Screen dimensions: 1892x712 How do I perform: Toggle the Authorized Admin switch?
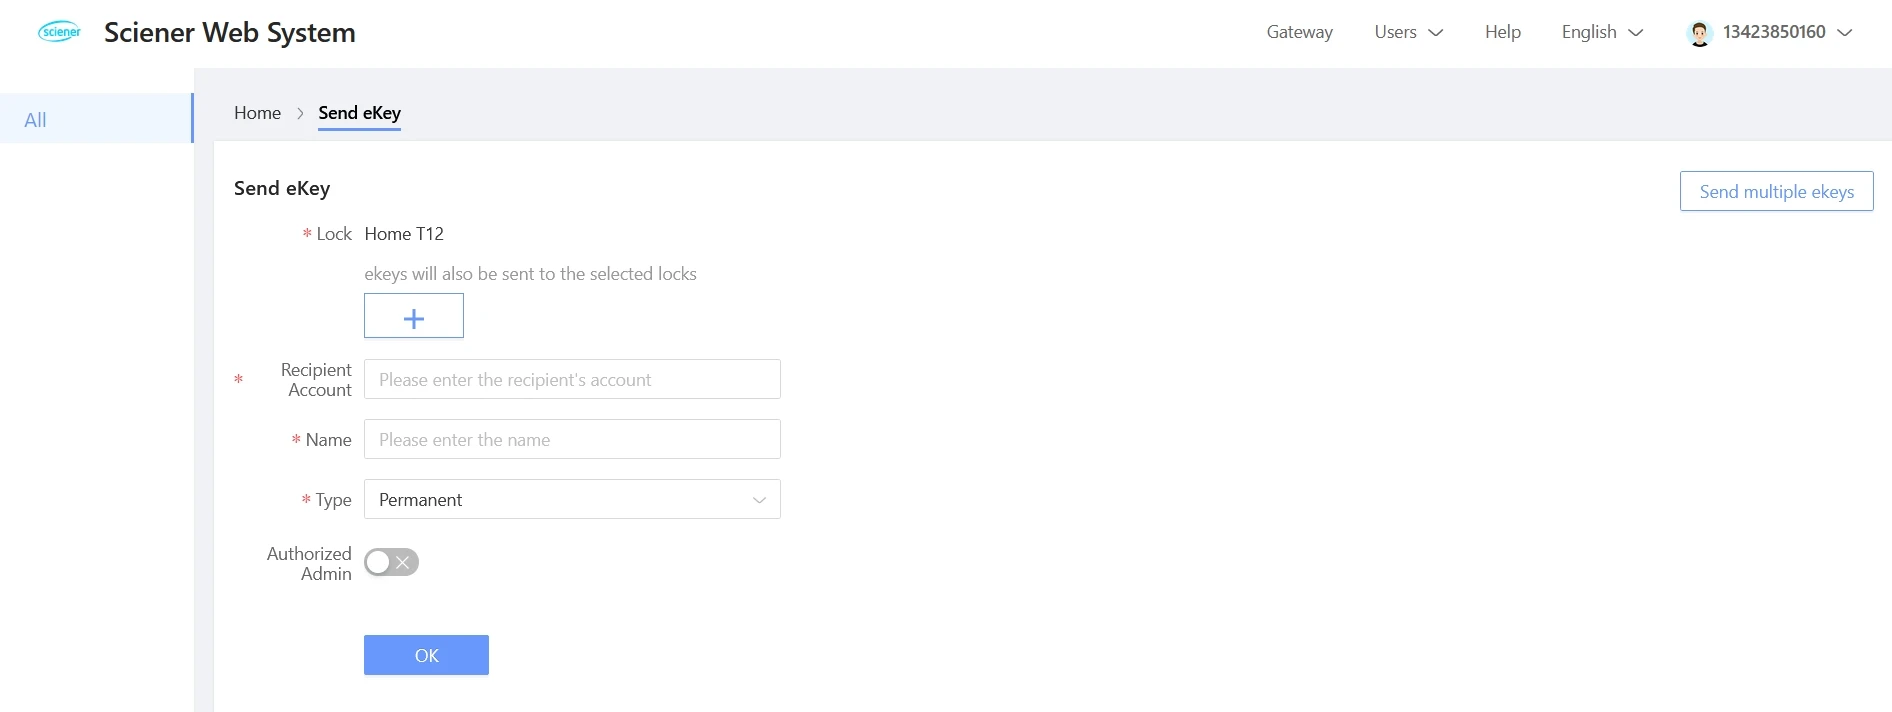click(x=391, y=562)
